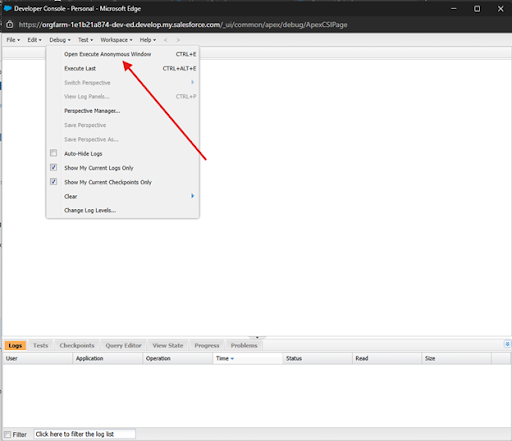
Task: Open the View State tab
Action: pos(168,345)
